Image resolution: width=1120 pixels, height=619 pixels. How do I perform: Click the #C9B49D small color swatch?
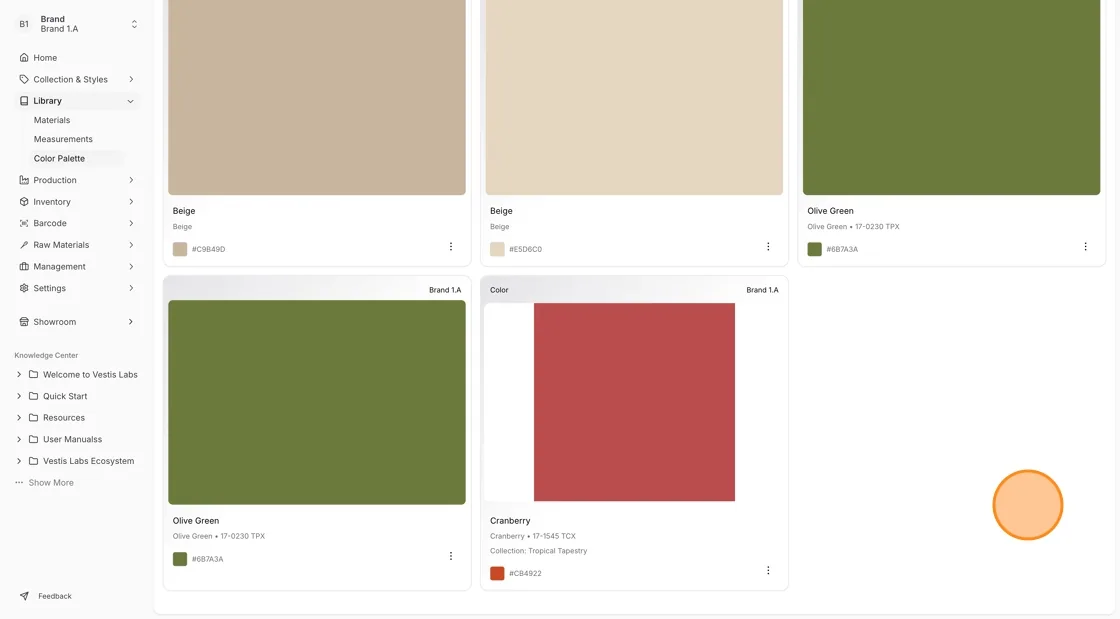(x=180, y=249)
